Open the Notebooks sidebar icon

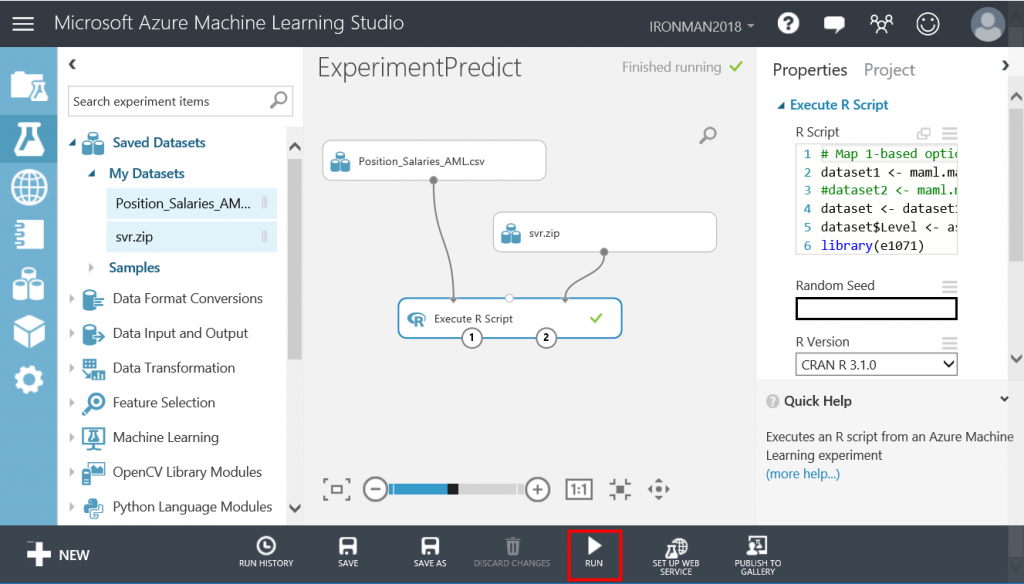(x=29, y=235)
